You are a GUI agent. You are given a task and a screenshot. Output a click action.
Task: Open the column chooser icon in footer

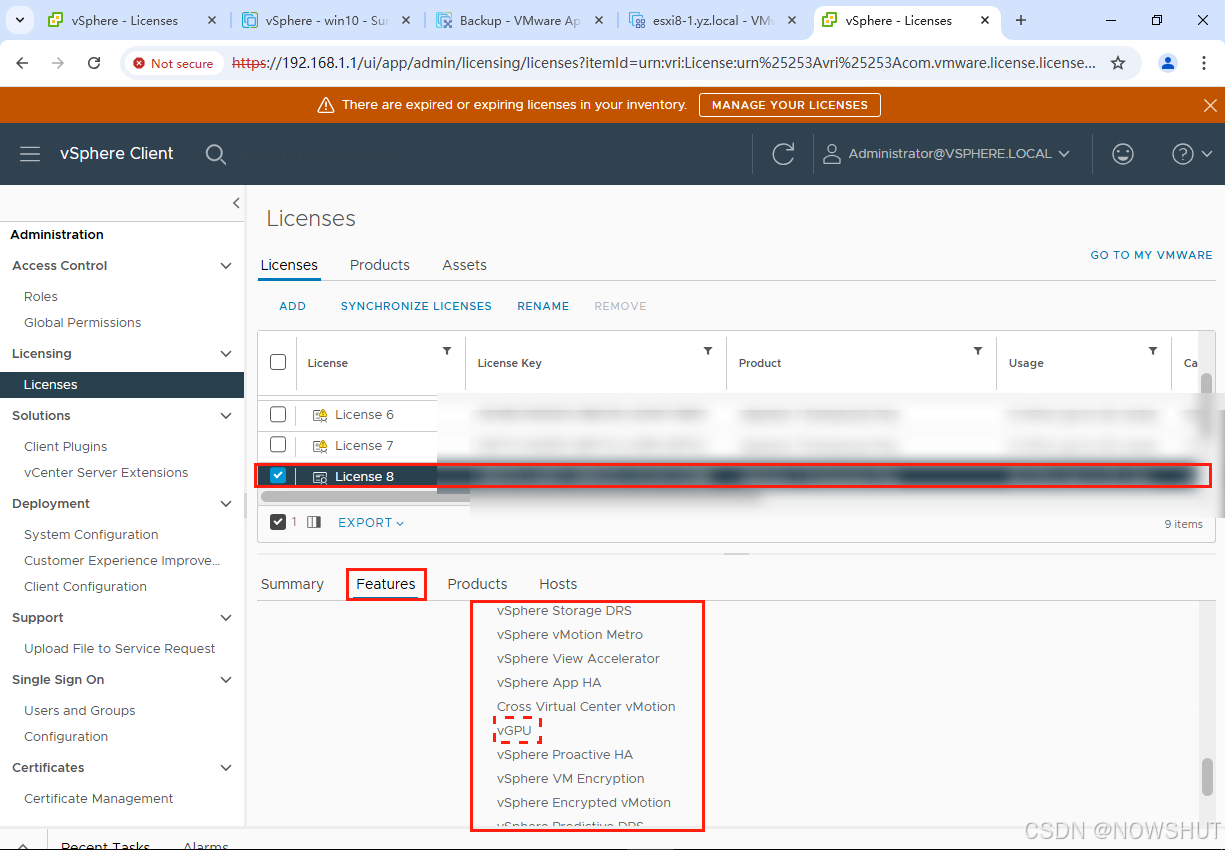[314, 522]
